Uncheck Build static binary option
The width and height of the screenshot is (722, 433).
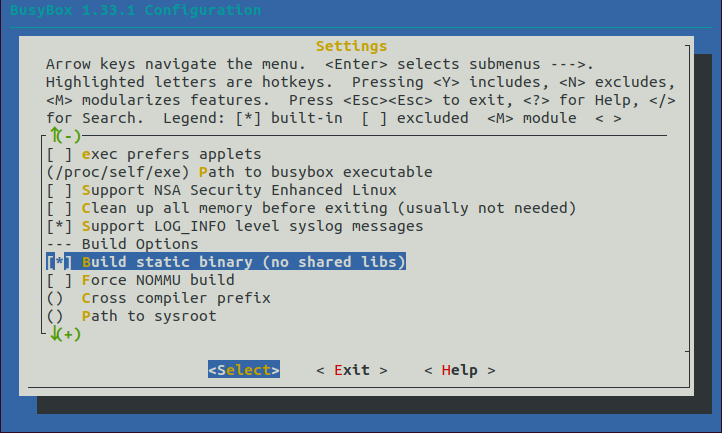click(x=59, y=262)
